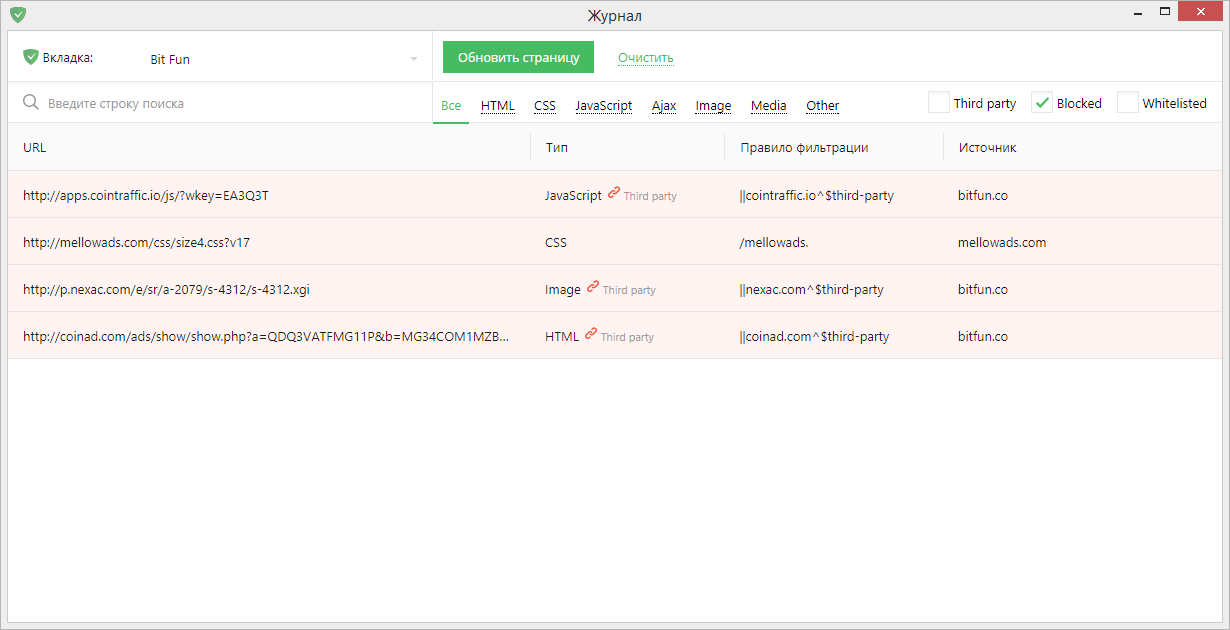
Task: Click third-party link icon in cointraffic row
Action: coord(614,193)
